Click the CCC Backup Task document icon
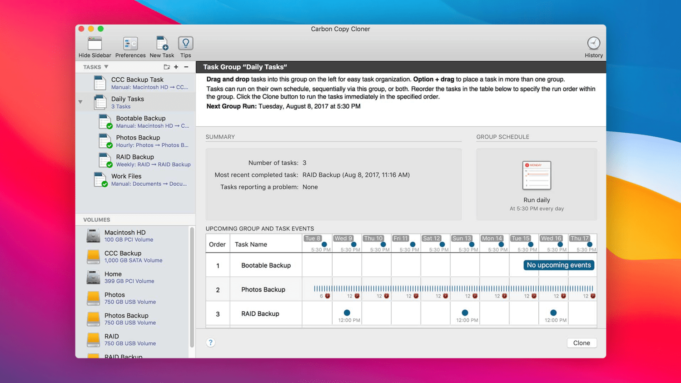 (x=100, y=83)
